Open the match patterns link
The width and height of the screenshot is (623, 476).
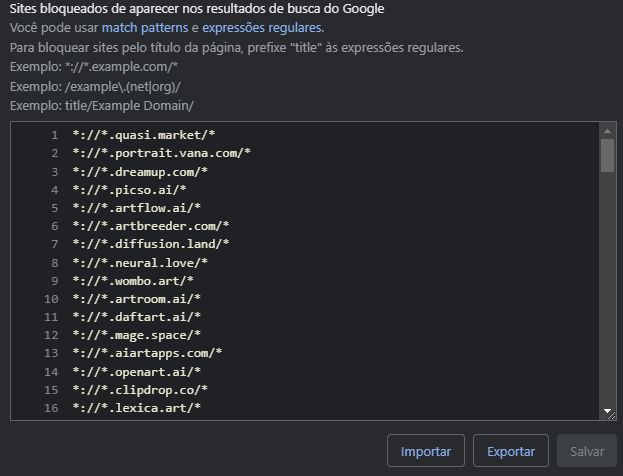pos(145,28)
